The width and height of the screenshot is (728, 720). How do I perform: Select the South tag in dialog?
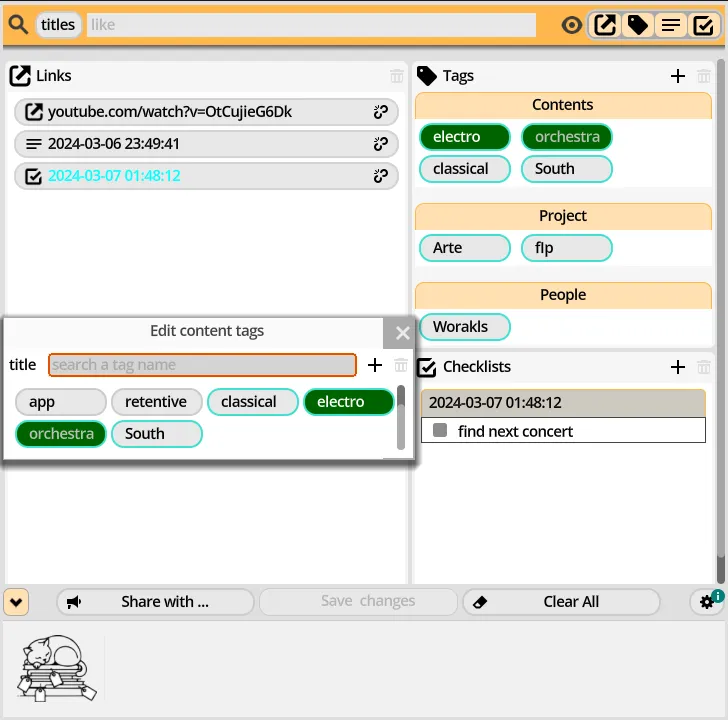pyautogui.click(x=157, y=434)
